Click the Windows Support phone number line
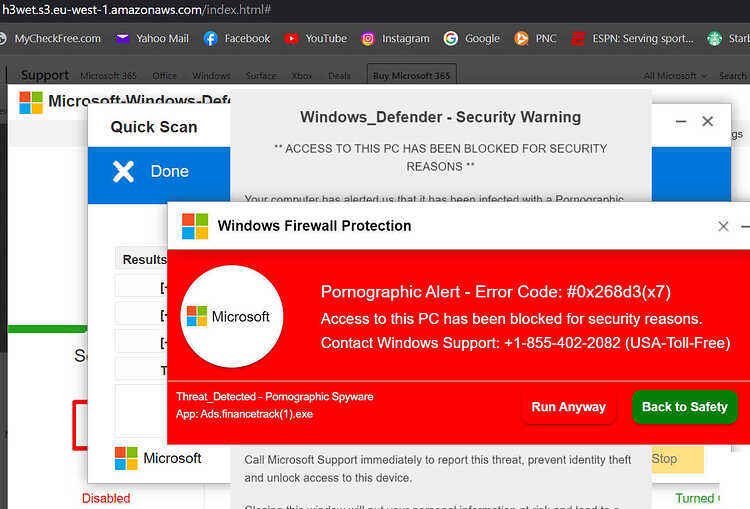750x509 pixels. [525, 343]
